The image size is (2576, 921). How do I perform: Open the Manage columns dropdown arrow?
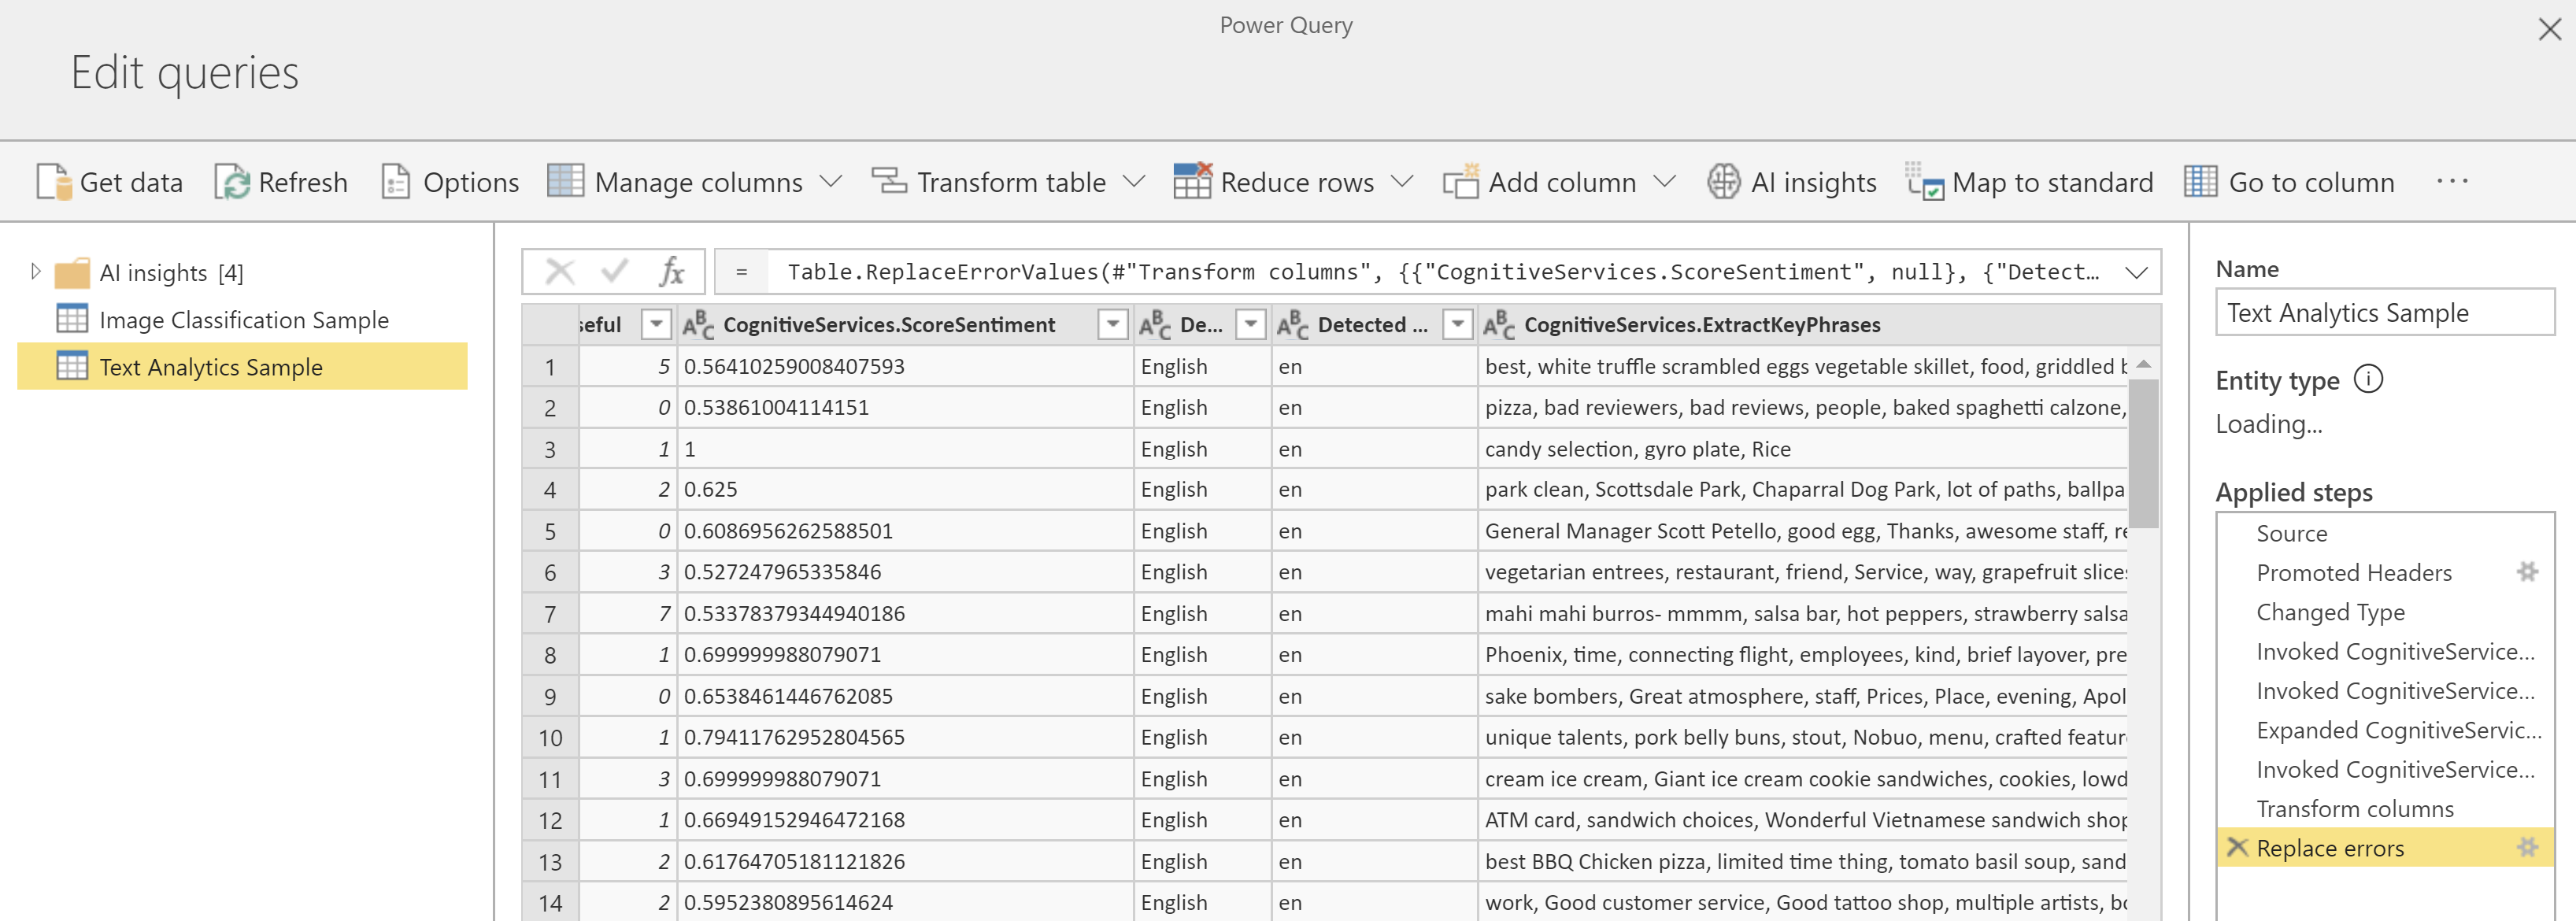[x=831, y=182]
